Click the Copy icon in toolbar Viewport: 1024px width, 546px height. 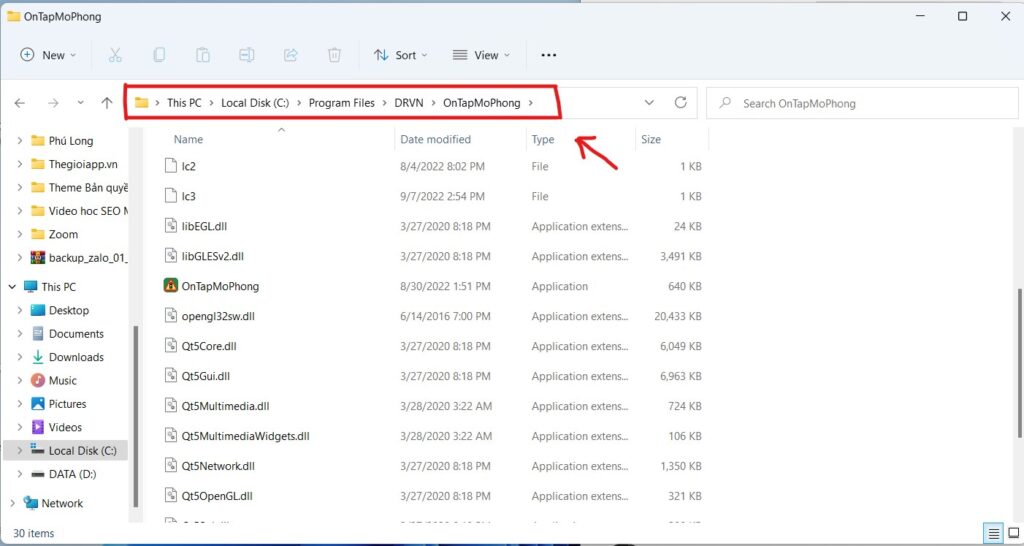pyautogui.click(x=159, y=56)
